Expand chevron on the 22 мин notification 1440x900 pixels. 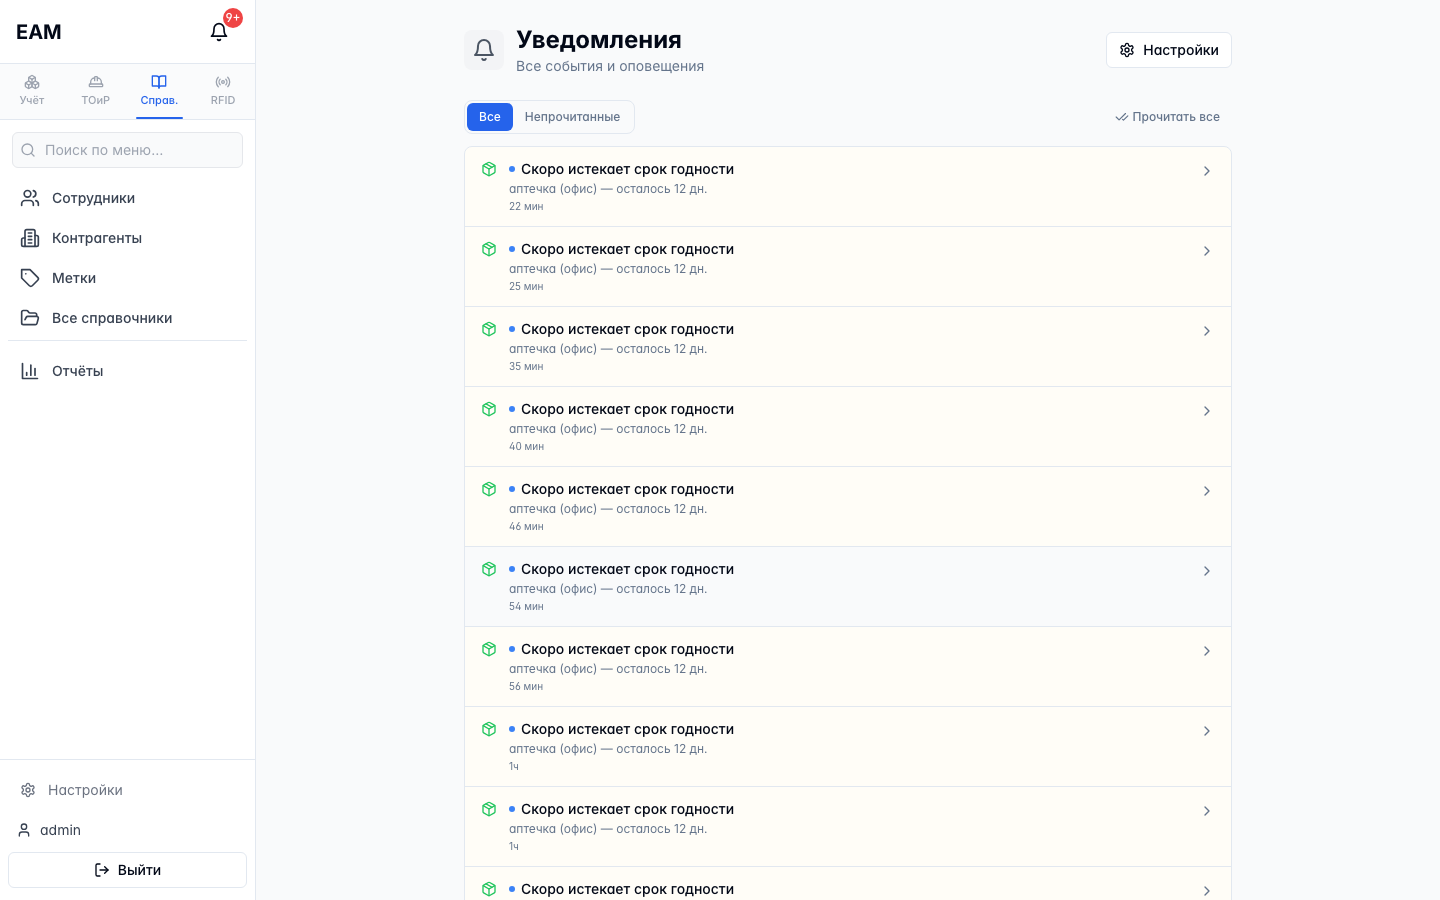pos(1207,171)
